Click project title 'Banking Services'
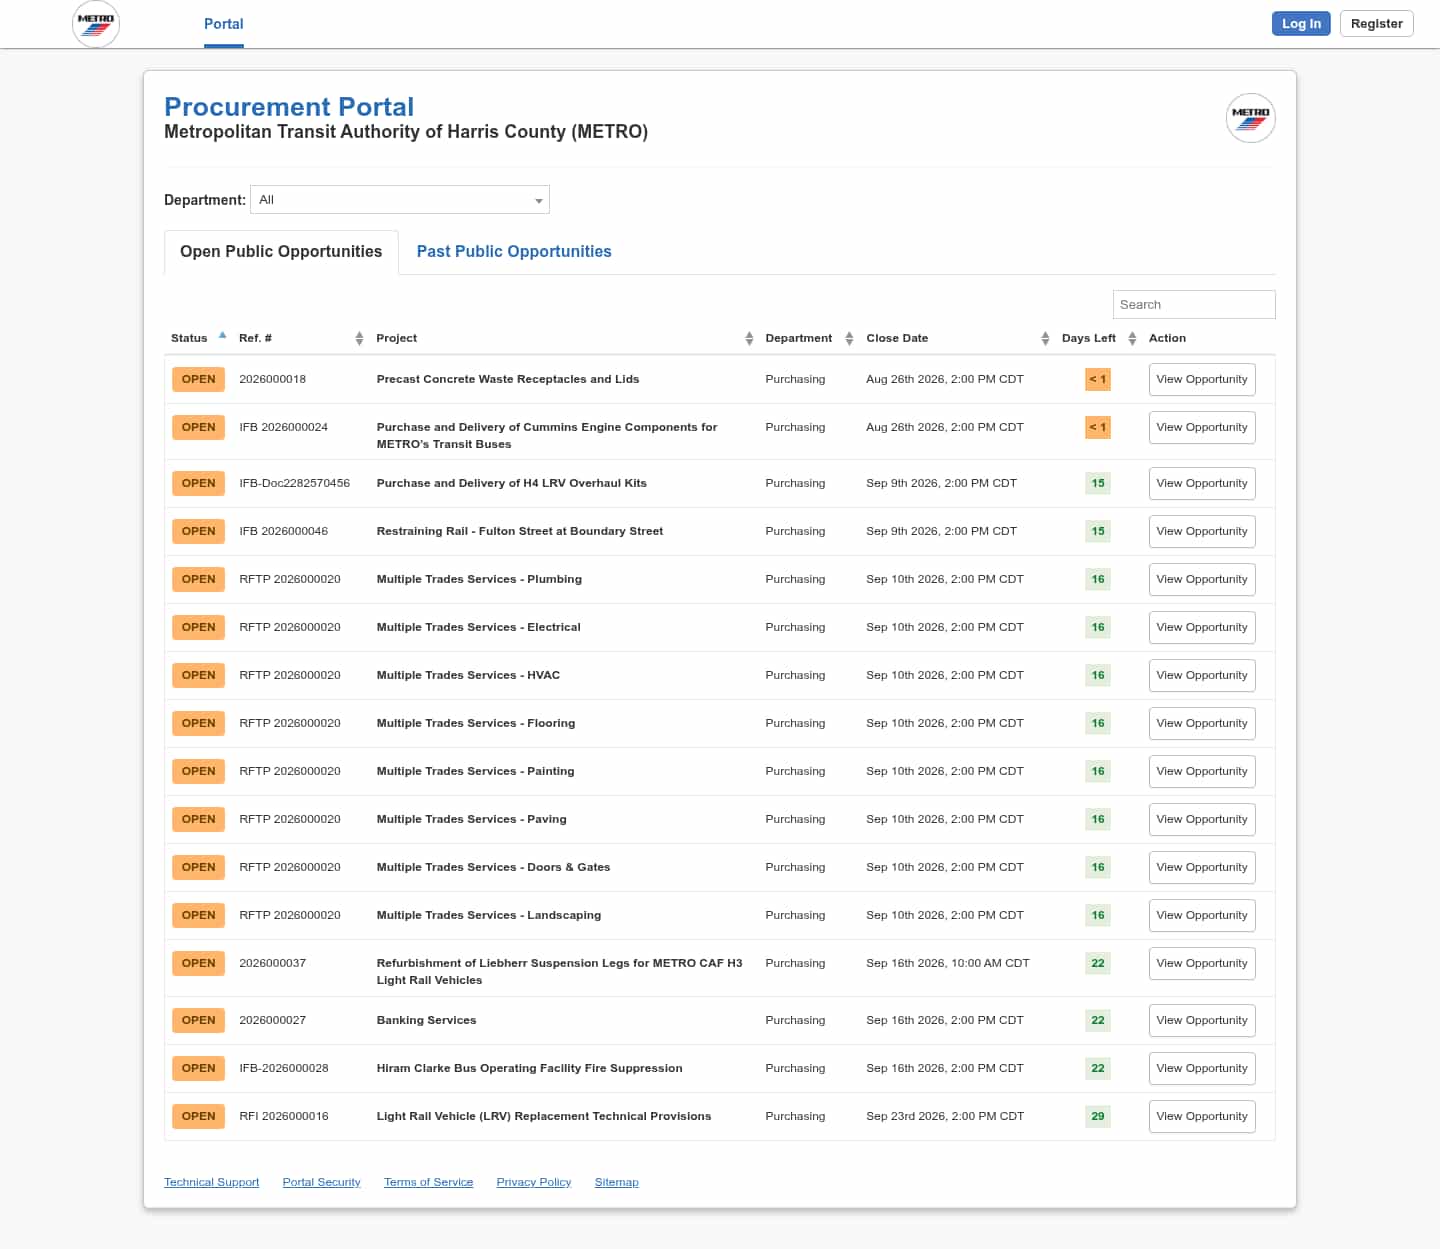This screenshot has height=1249, width=1440. [x=426, y=1021]
